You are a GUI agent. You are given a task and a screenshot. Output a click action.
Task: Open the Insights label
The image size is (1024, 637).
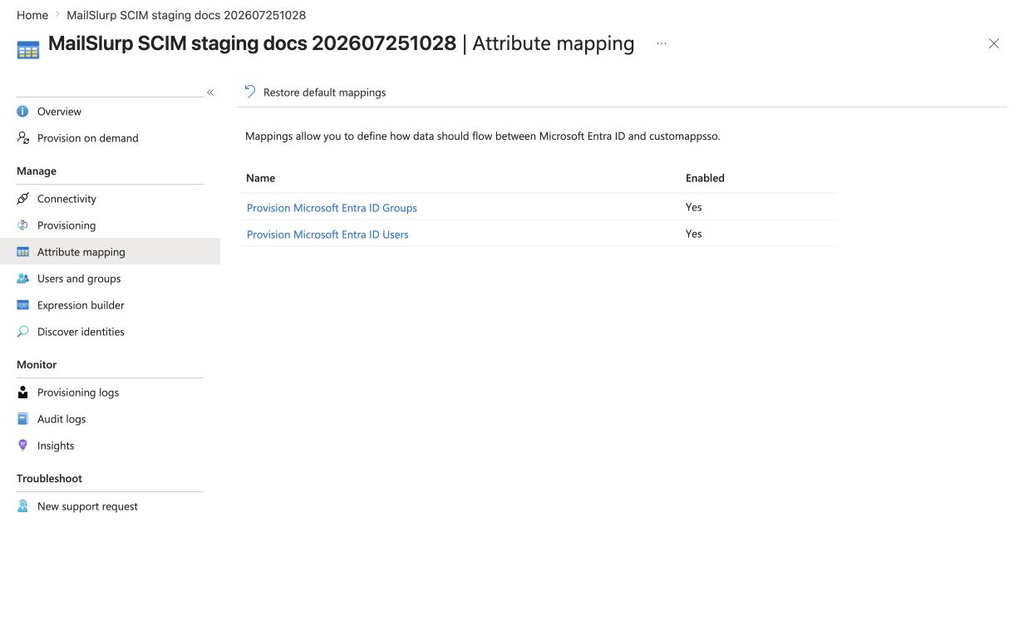[x=56, y=446]
